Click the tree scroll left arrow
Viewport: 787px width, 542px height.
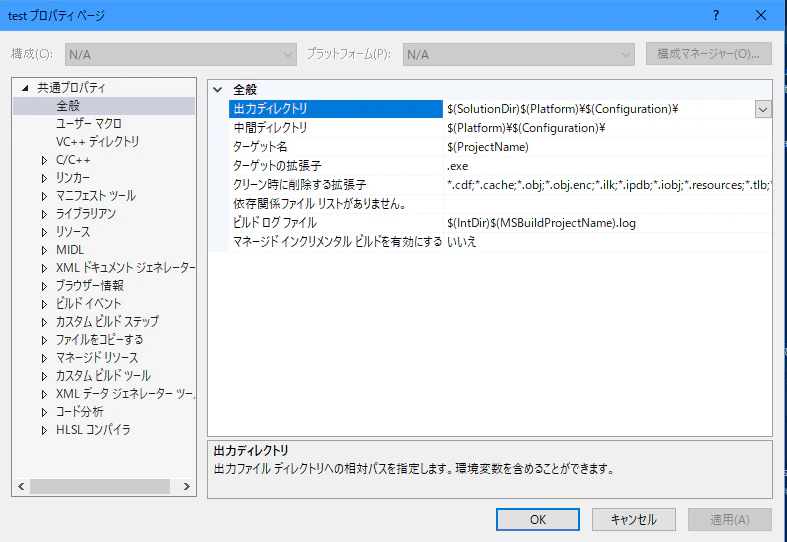coord(21,486)
